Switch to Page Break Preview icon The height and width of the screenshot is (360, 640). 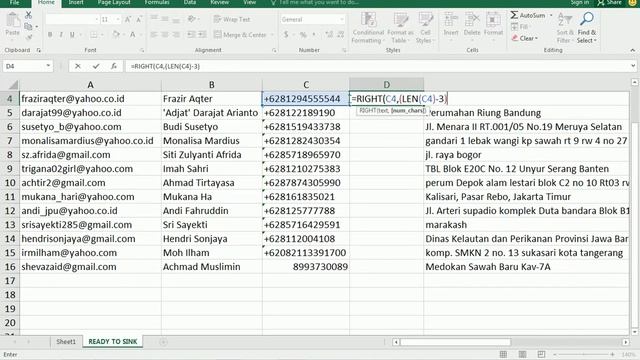[541, 354]
